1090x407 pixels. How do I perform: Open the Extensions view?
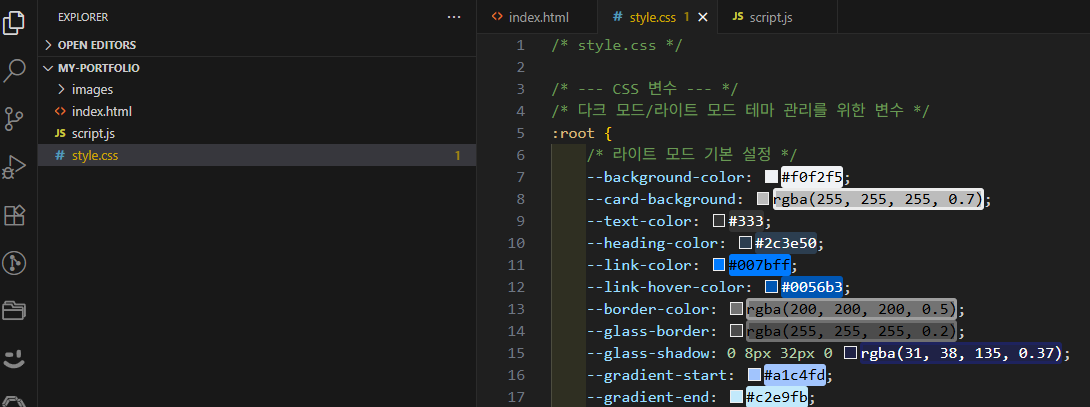coord(15,216)
